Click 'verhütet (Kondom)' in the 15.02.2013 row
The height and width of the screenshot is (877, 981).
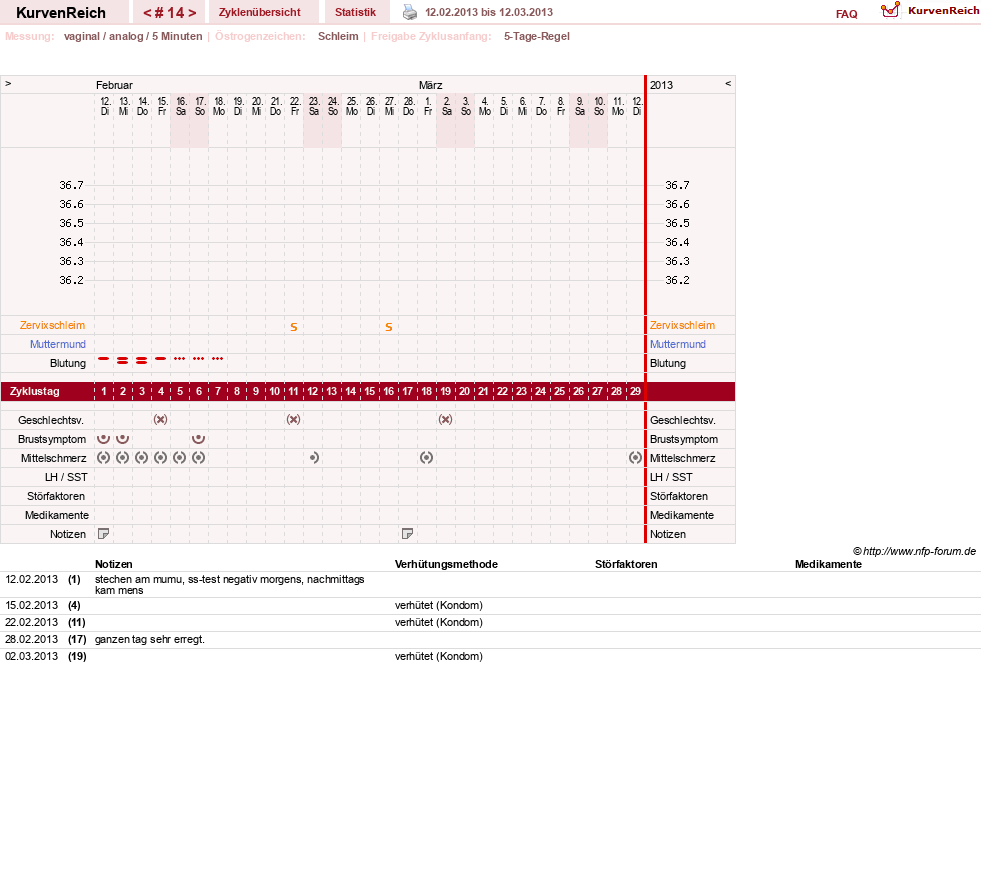pyautogui.click(x=439, y=605)
